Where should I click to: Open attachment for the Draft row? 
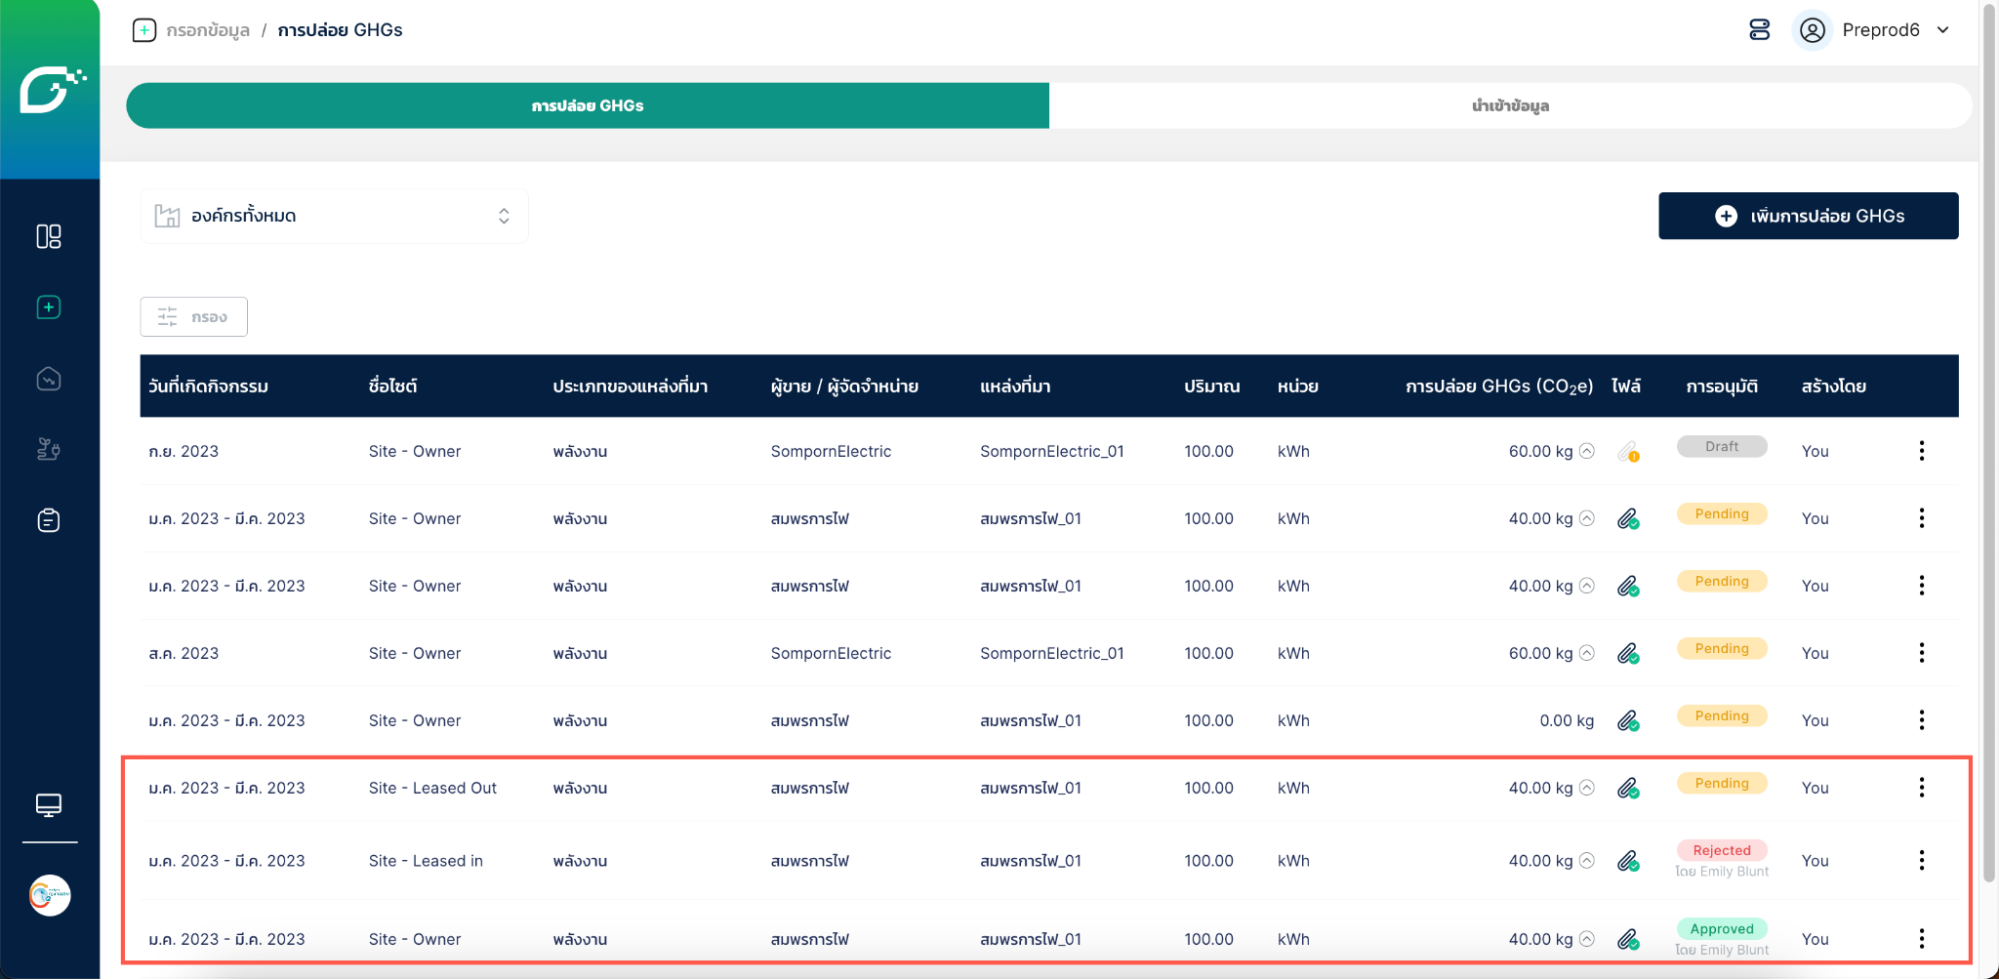(1628, 452)
